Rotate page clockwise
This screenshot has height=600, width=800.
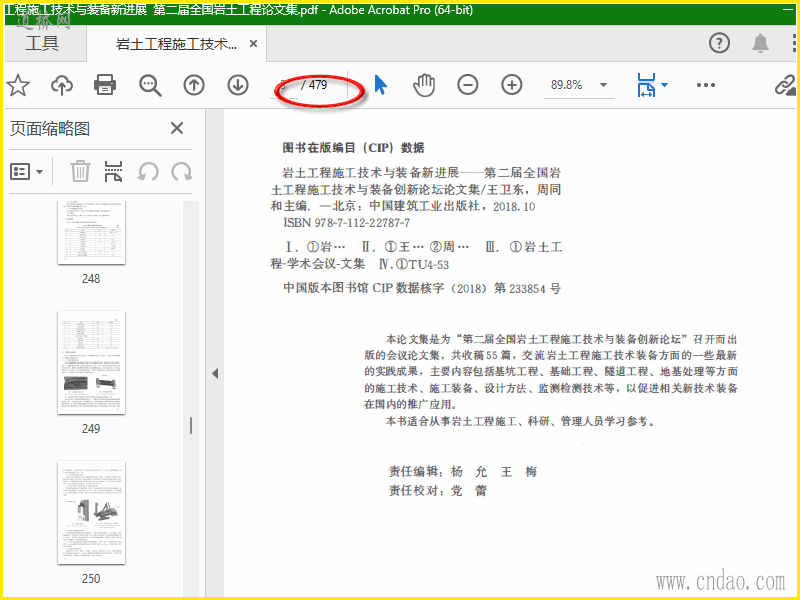pyautogui.click(x=182, y=172)
